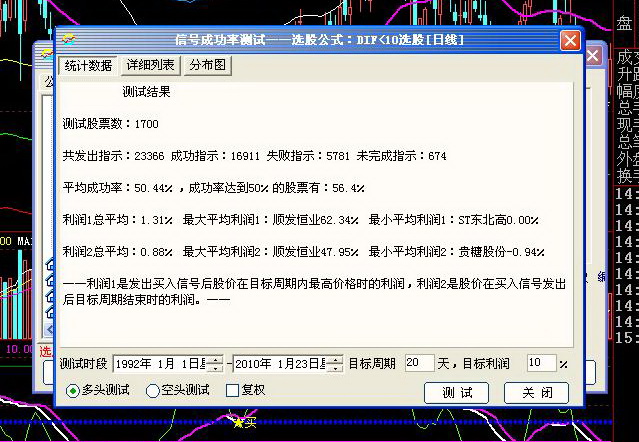Open the 分布图 tab
Image resolution: width=639 pixels, height=442 pixels.
[207, 65]
